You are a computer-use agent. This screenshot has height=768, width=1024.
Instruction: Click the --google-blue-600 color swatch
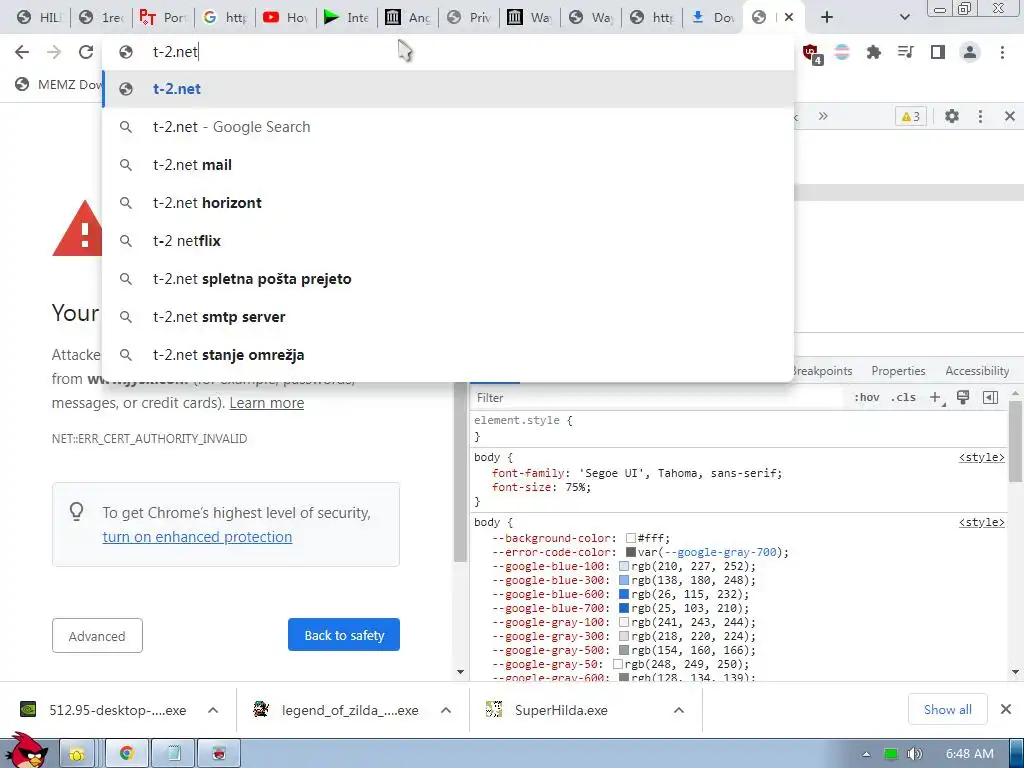[624, 594]
